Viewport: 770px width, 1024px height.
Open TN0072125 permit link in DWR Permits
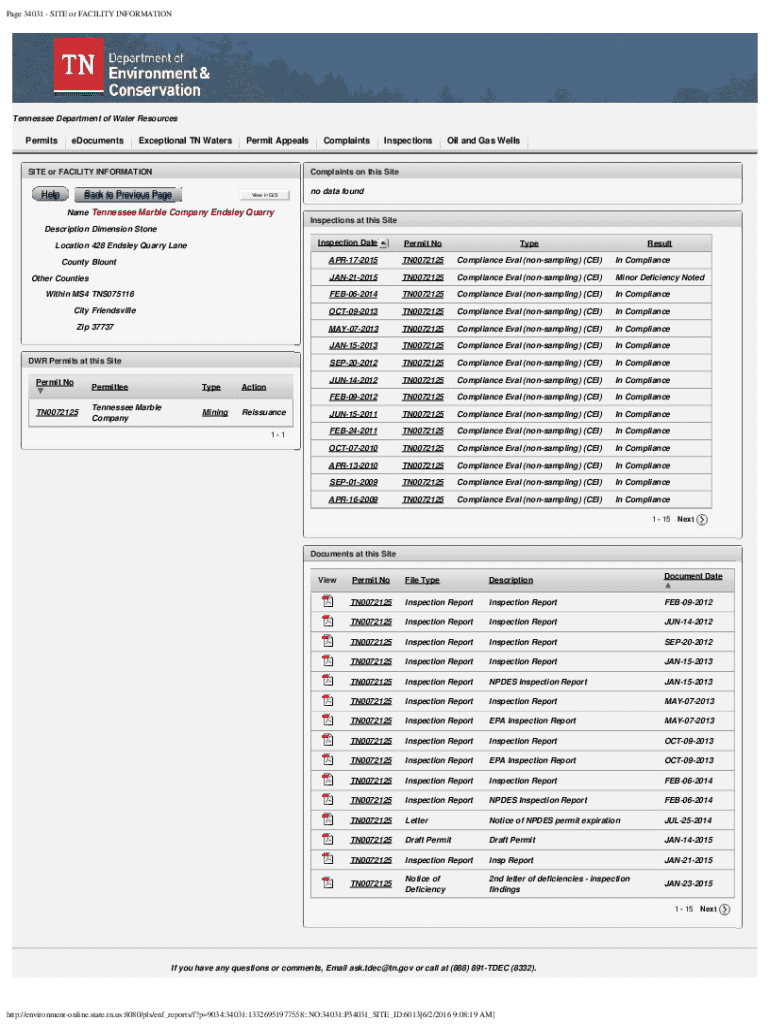[57, 412]
